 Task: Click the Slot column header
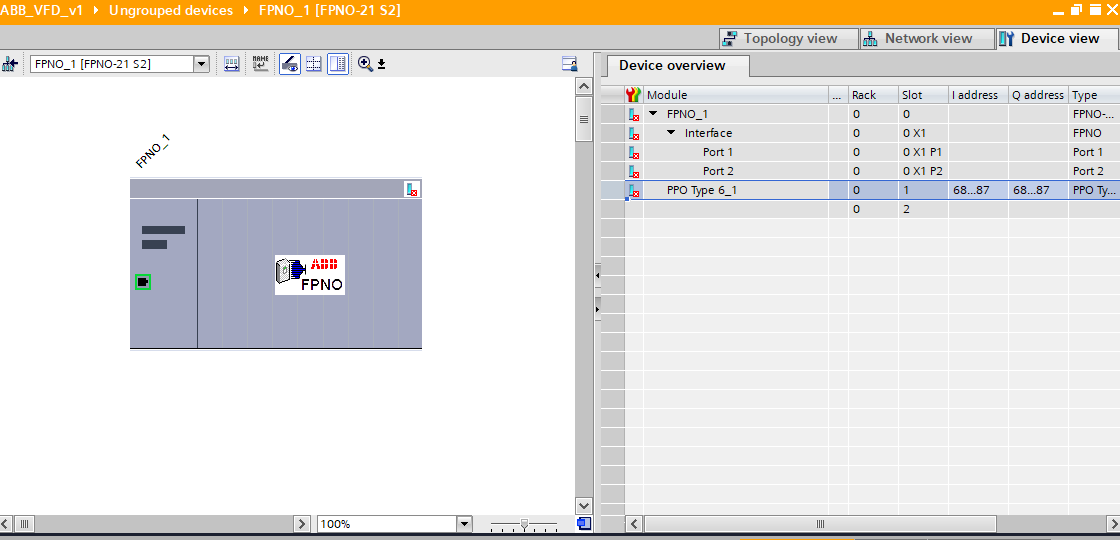pos(924,95)
